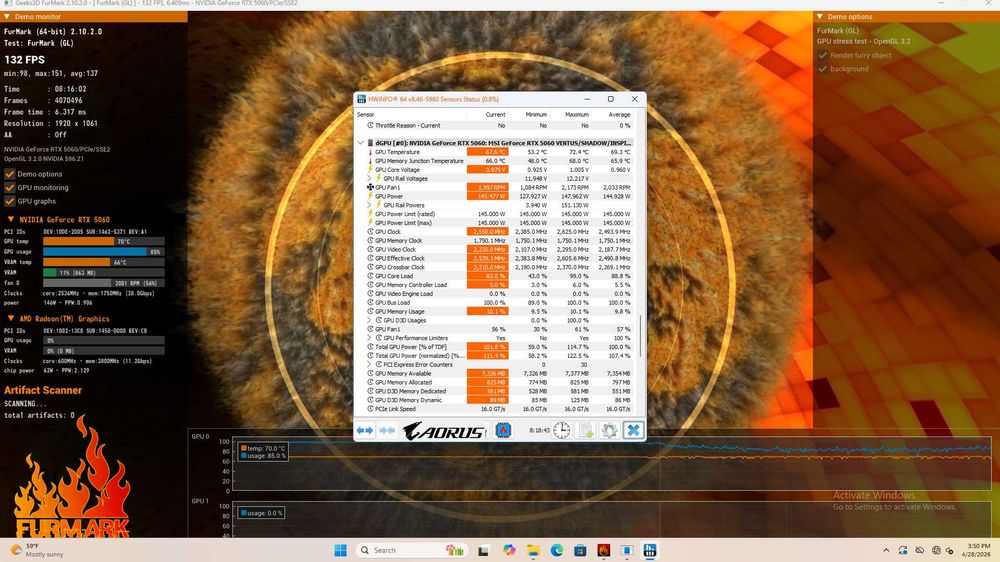Viewport: 1000px width, 562px height.
Task: Click the blue chip flame icon in HWiNFO toolbar
Action: click(503, 431)
